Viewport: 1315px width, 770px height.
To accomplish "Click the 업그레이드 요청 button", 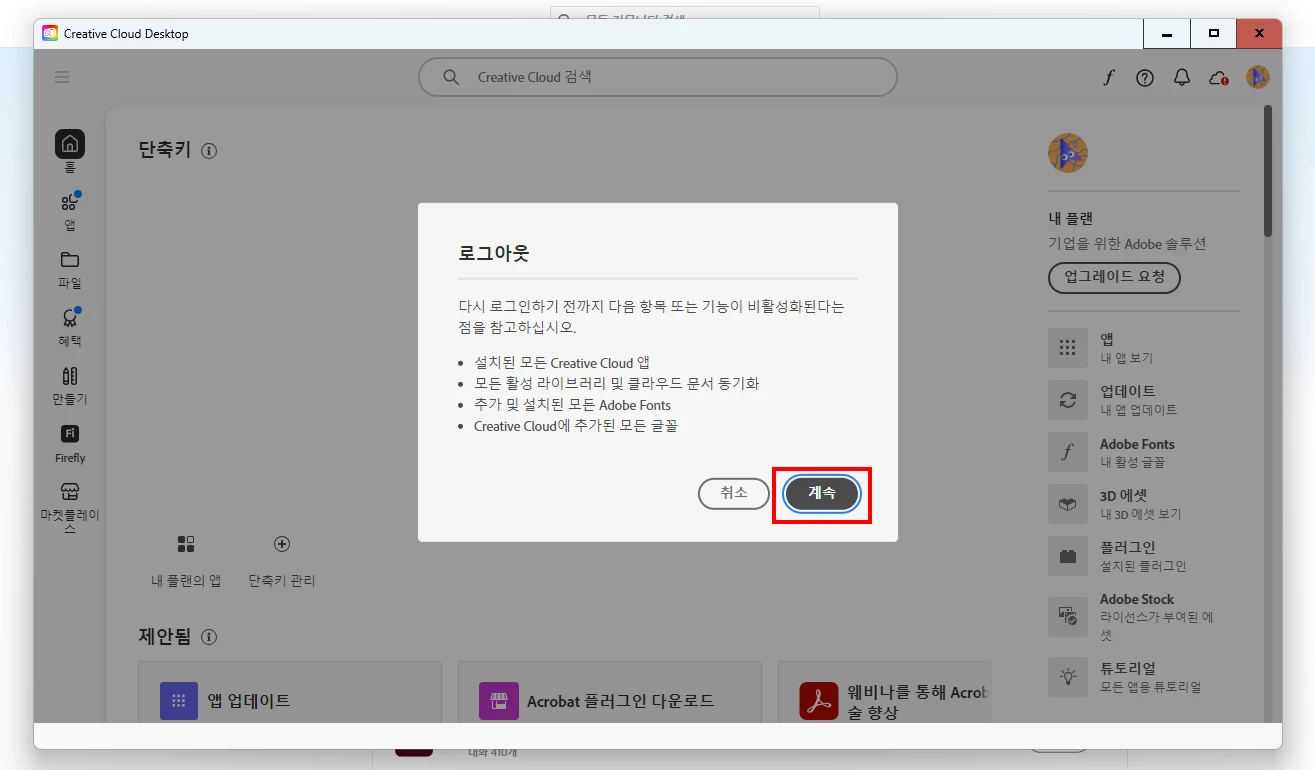I will coord(1114,277).
